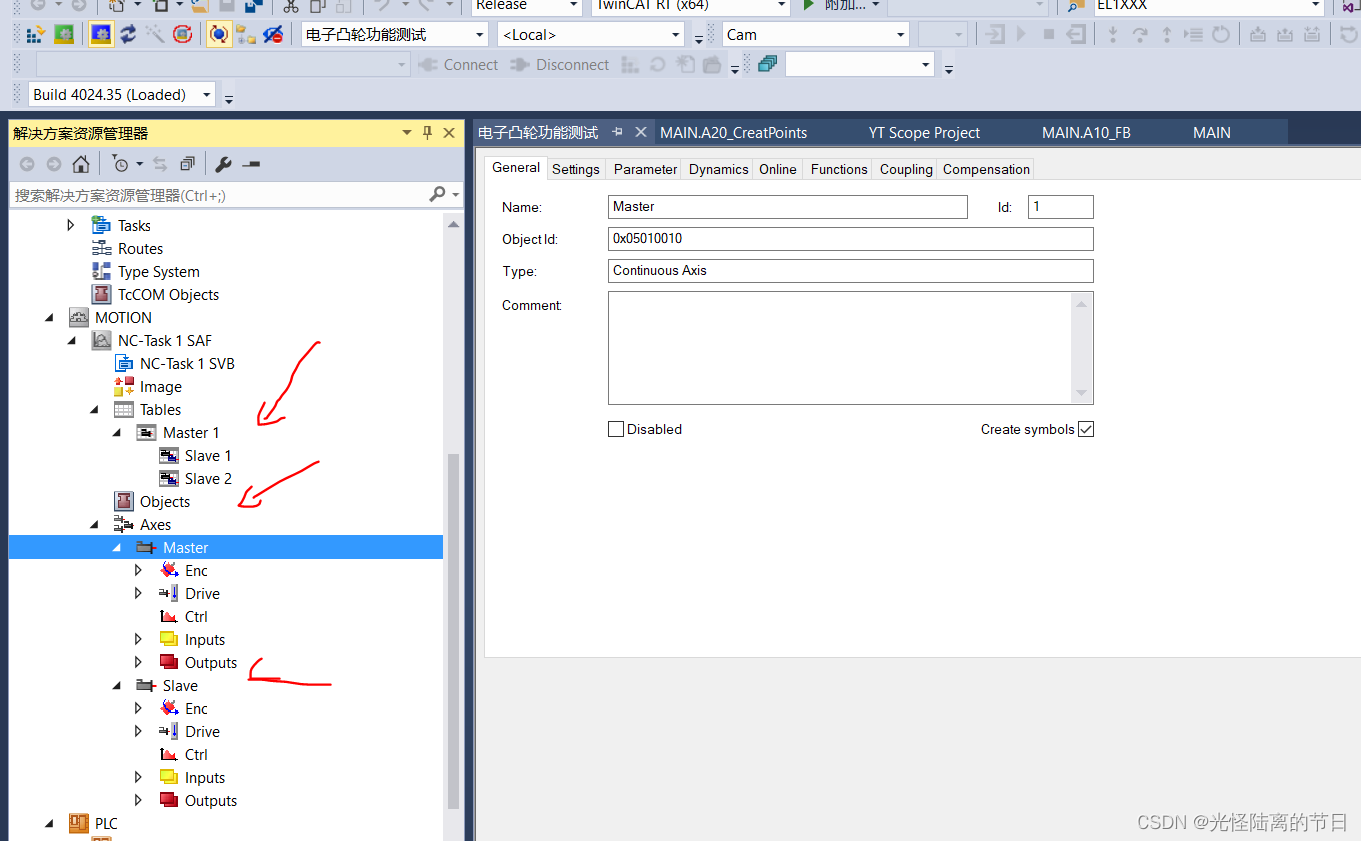Select the Objects node under NC-Task

[x=164, y=501]
